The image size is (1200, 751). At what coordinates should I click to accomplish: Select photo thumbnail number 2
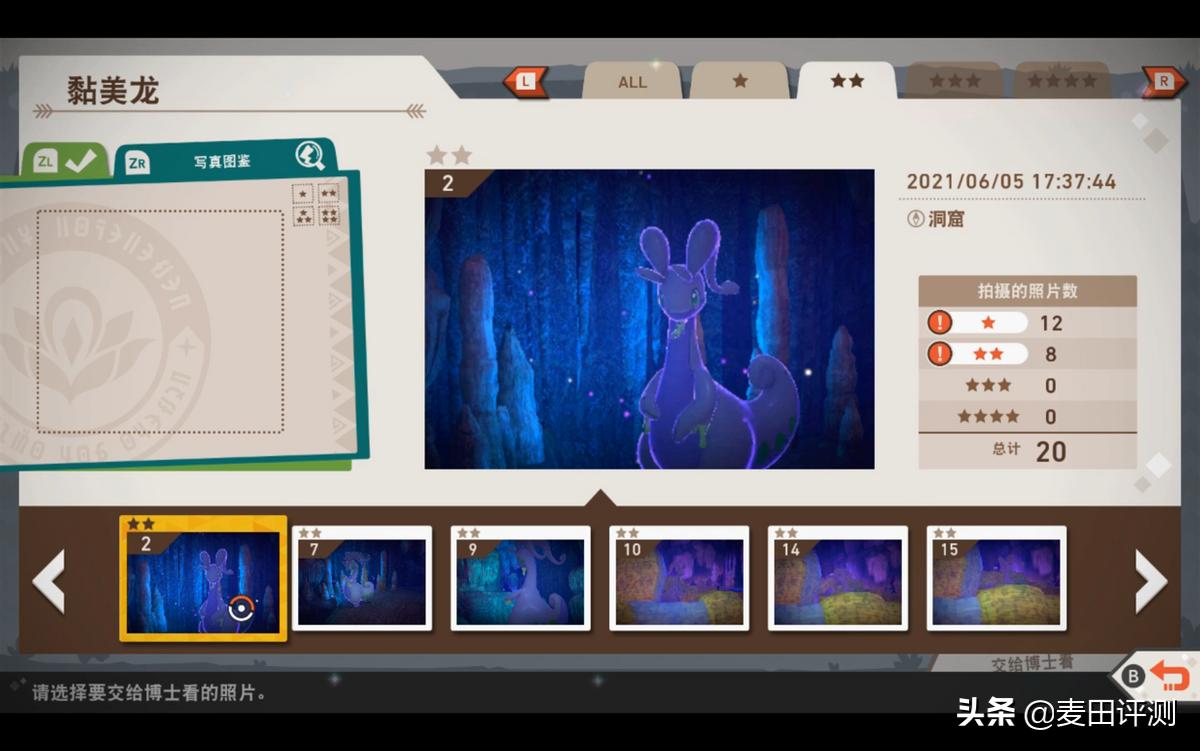click(203, 578)
